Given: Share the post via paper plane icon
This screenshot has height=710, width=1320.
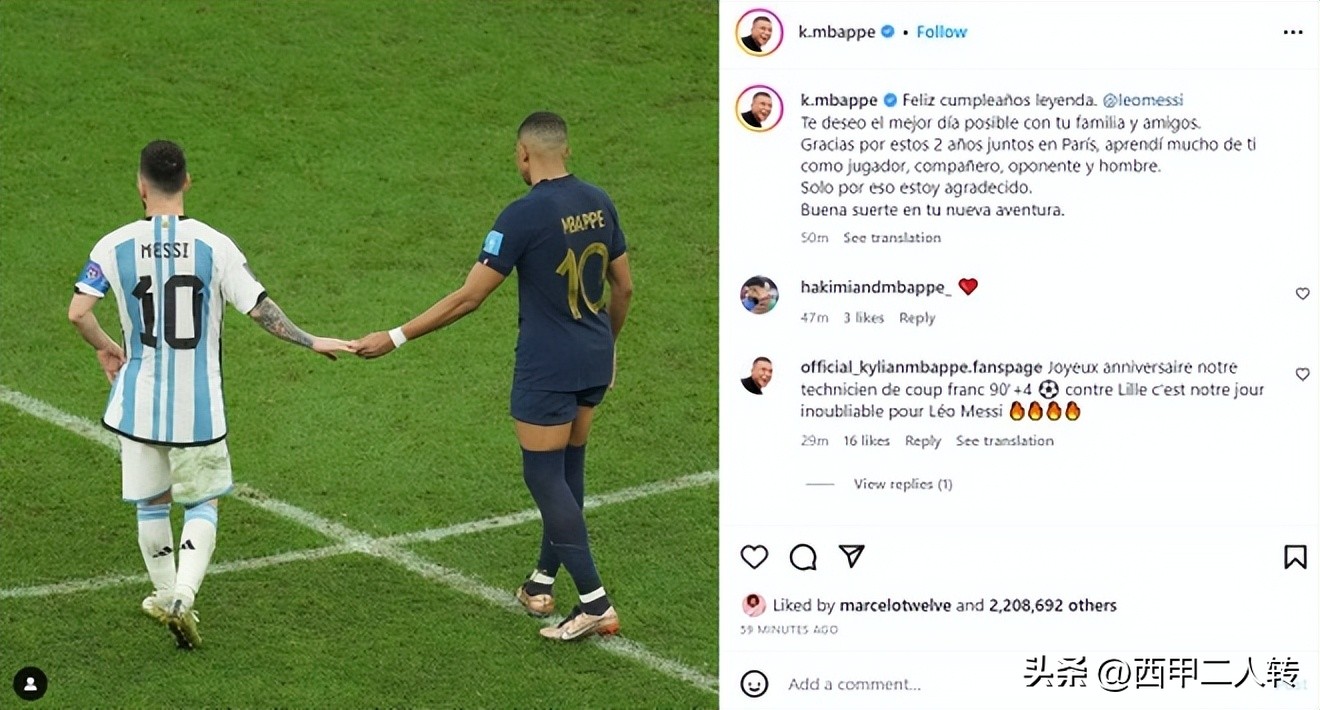Looking at the screenshot, I should (851, 556).
